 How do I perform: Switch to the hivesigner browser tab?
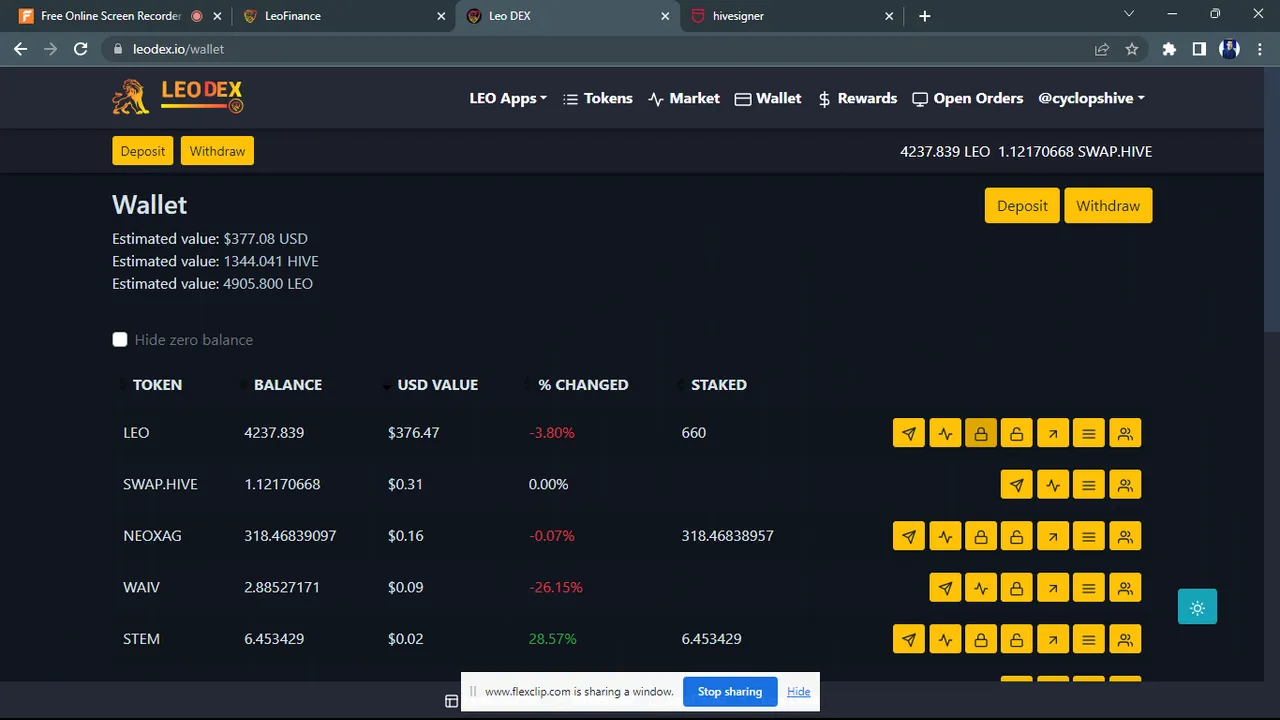coord(791,16)
